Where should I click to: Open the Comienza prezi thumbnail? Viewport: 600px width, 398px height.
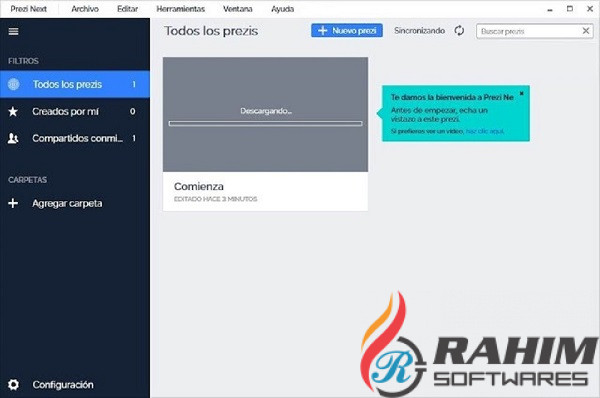click(266, 114)
